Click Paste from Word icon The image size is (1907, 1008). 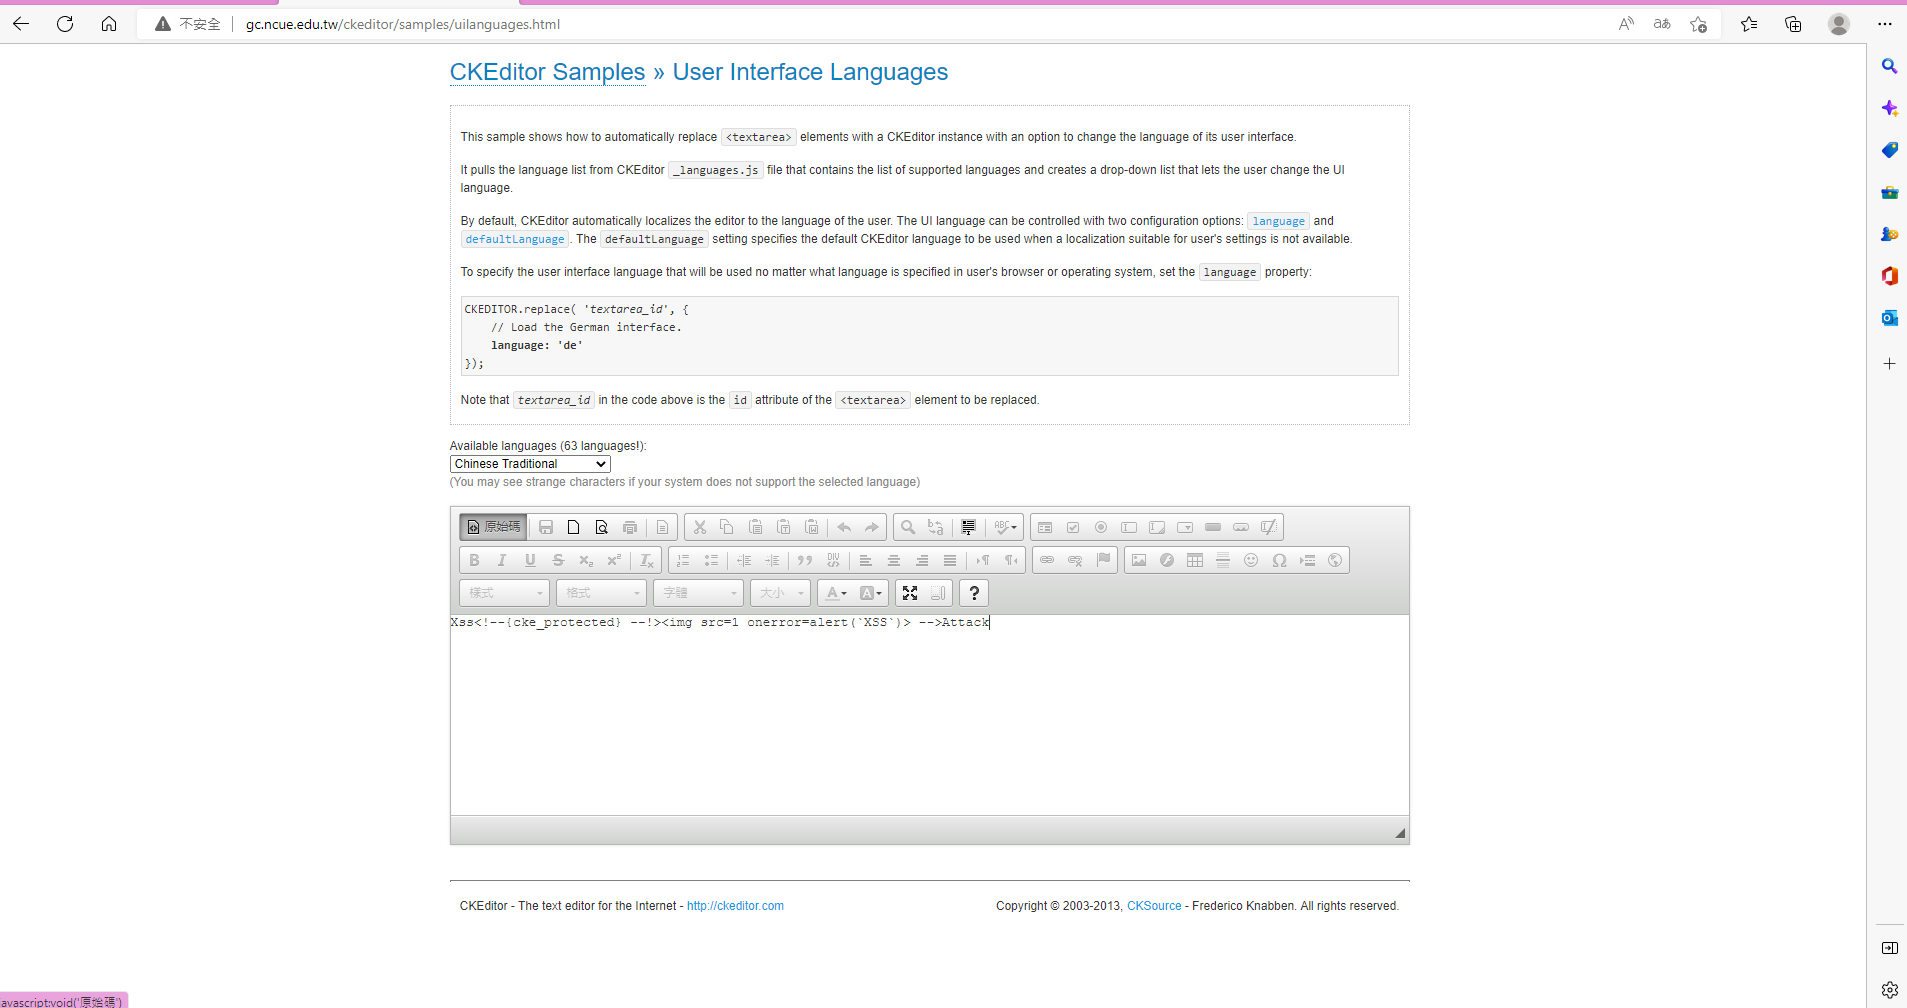point(812,527)
